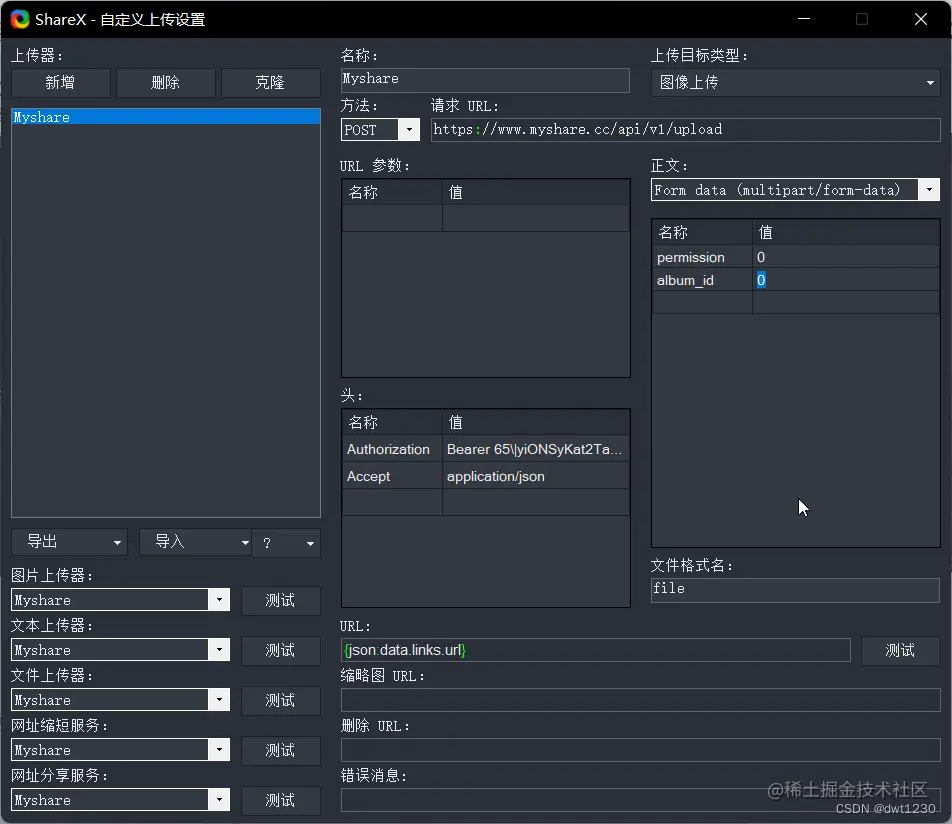
Task: Click the empty row in 正文 parameters table
Action: [x=796, y=302]
